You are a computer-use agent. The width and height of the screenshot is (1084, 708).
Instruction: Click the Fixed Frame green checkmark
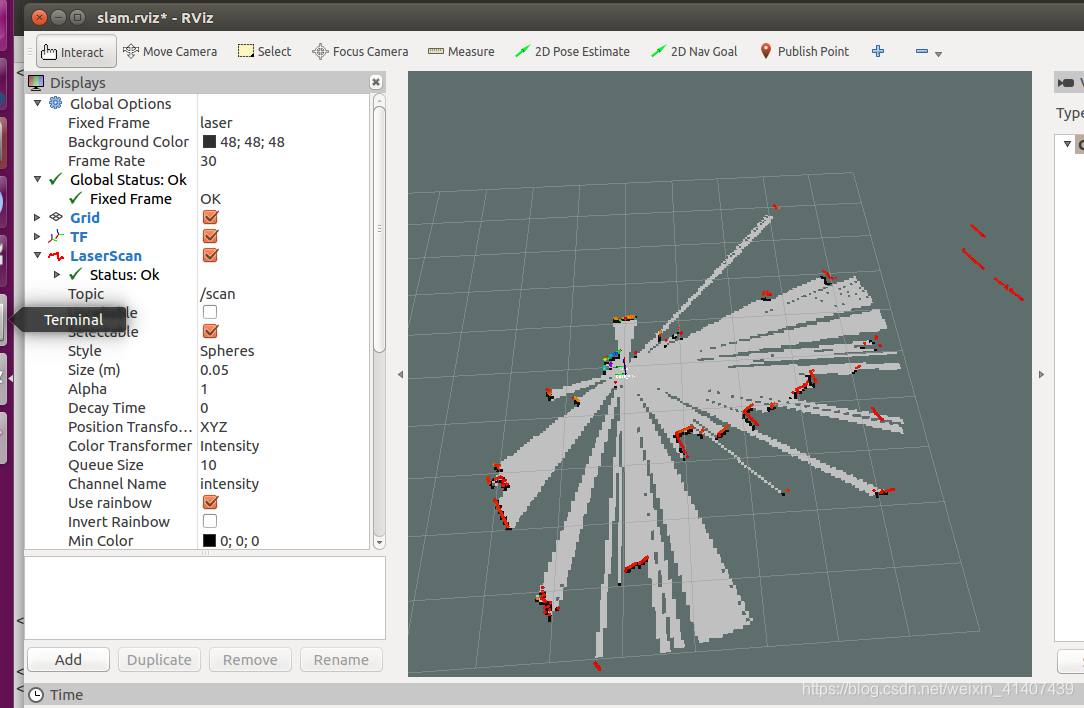[76, 198]
